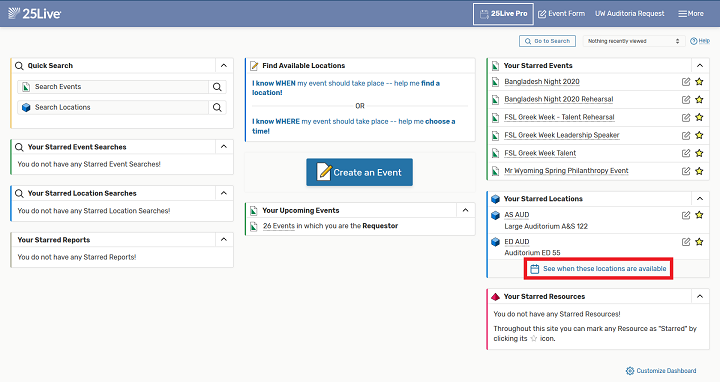Open ED AUD location
The image size is (720, 382).
[x=517, y=242]
